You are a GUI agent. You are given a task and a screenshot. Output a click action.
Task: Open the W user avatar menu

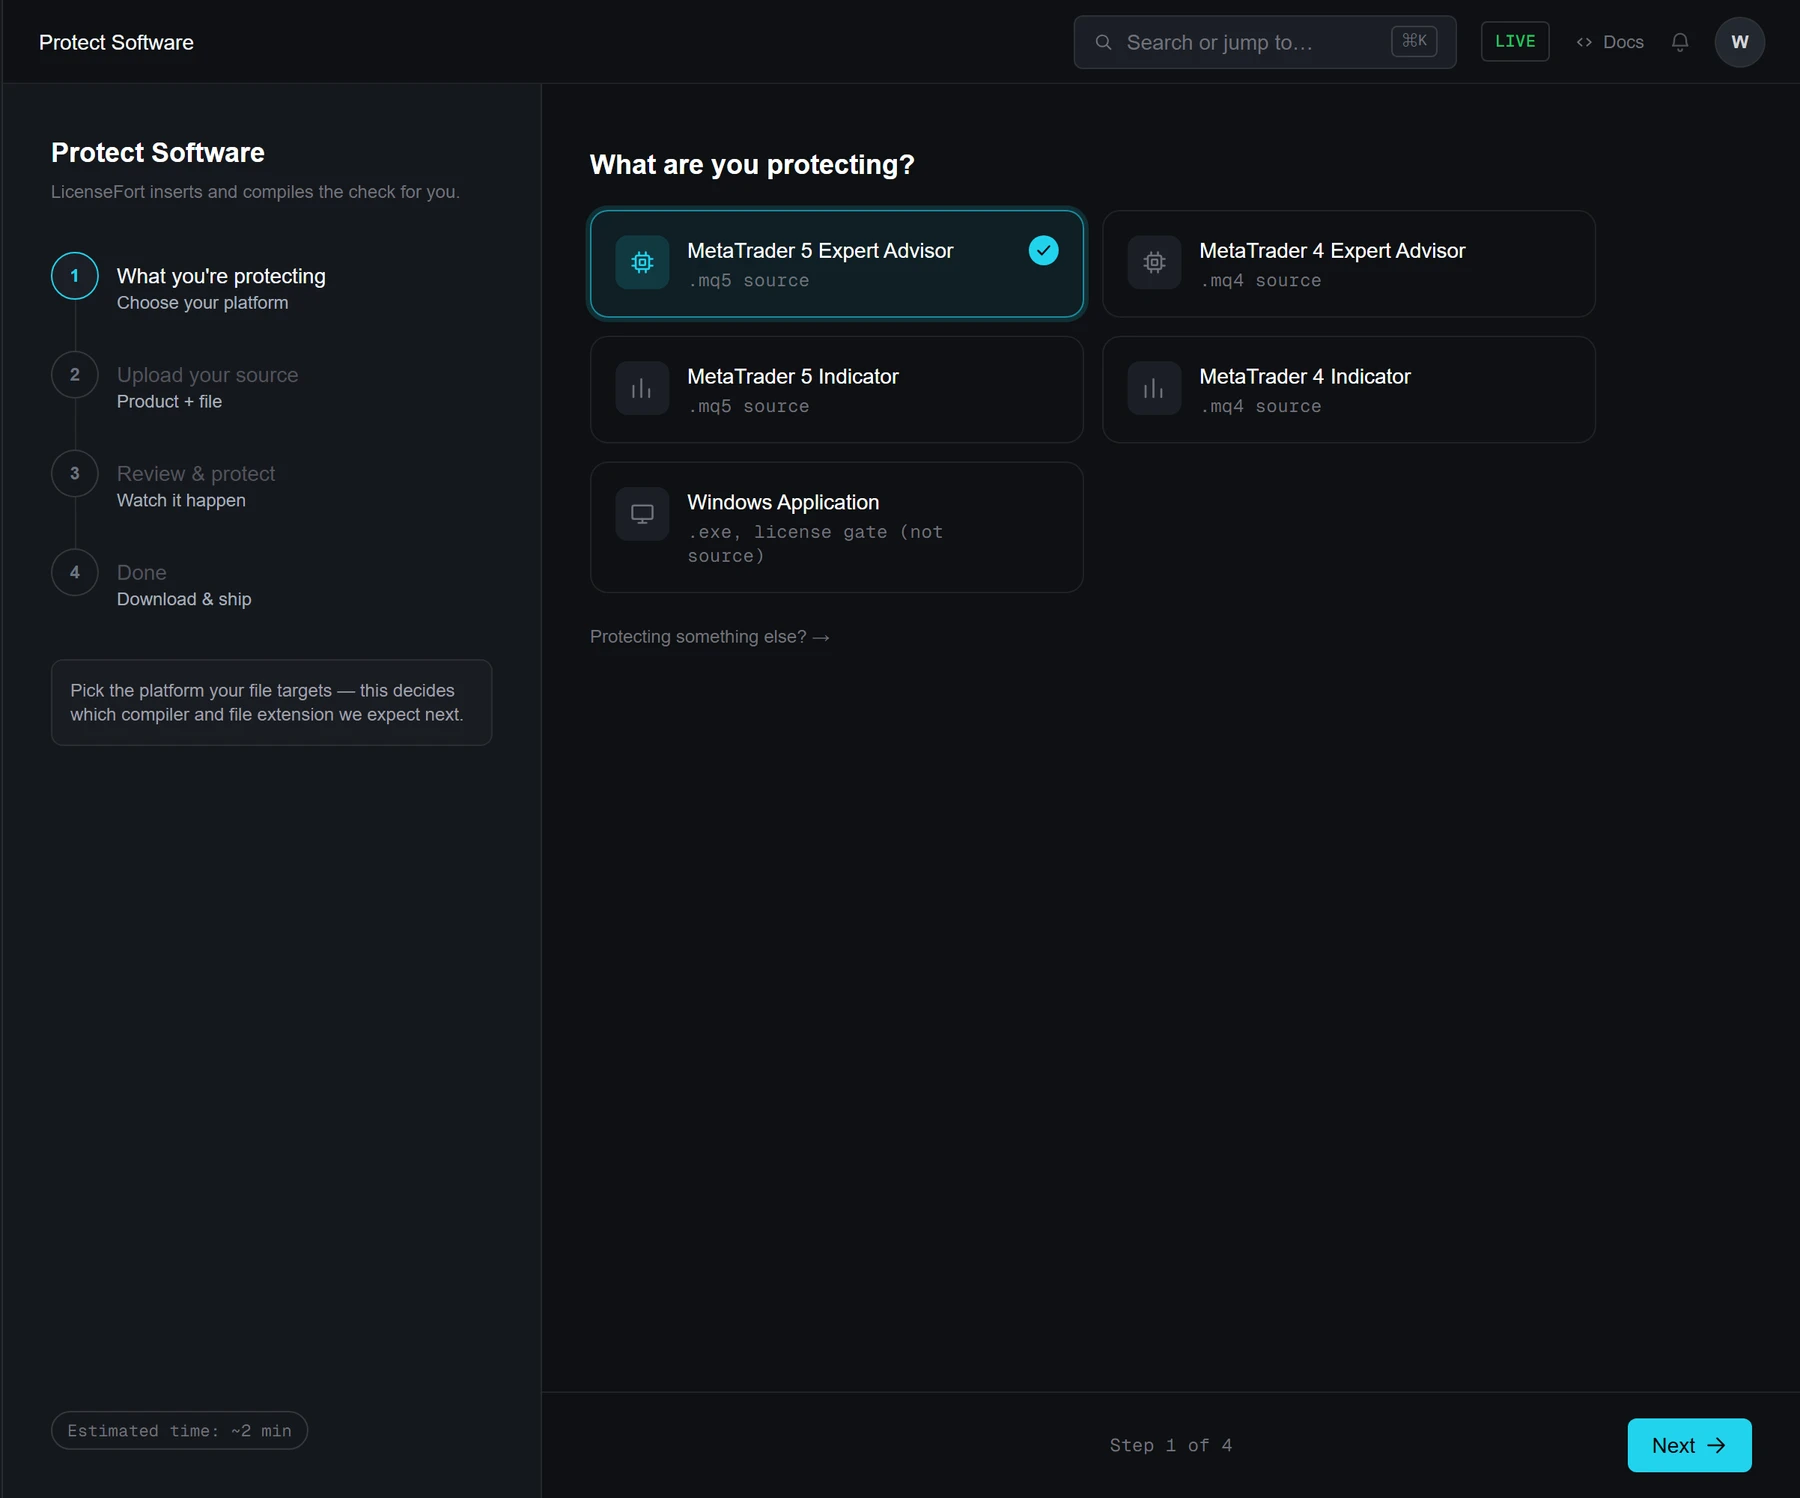1740,42
